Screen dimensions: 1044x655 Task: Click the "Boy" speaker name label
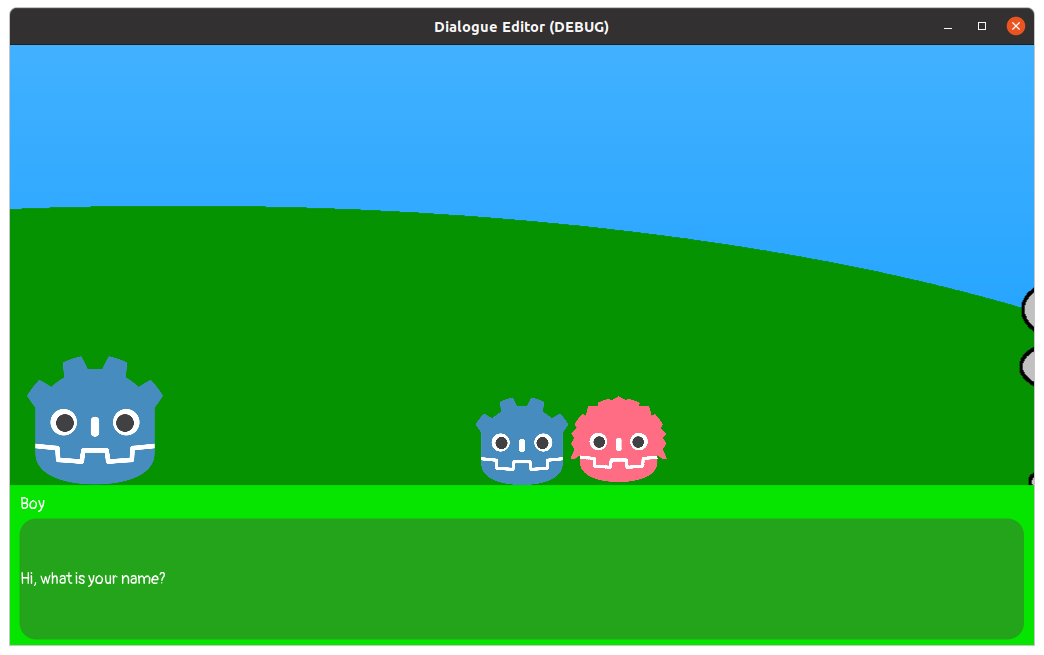click(33, 503)
